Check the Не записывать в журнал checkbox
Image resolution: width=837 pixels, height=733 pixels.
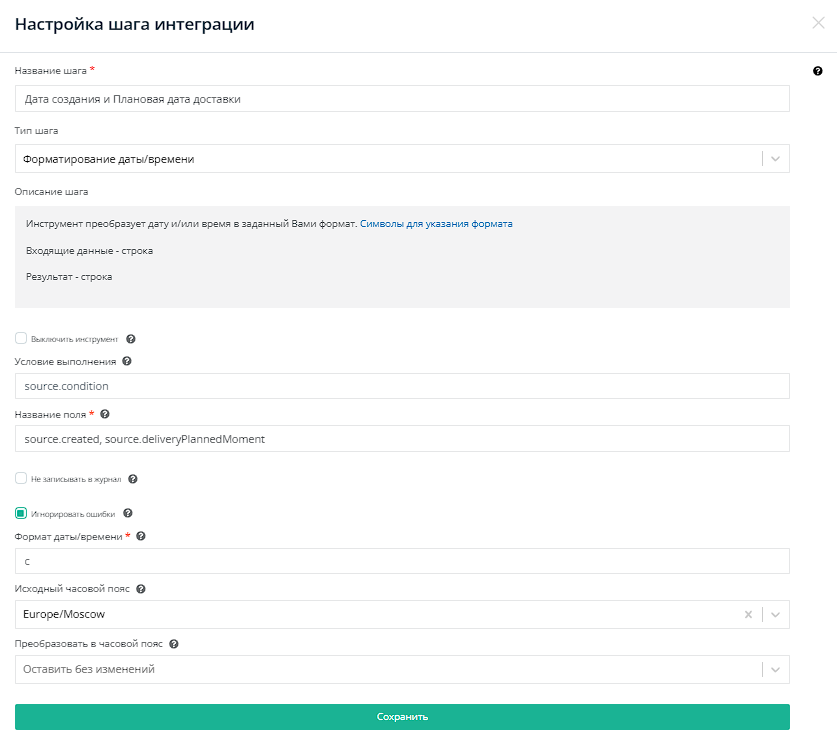(21, 479)
